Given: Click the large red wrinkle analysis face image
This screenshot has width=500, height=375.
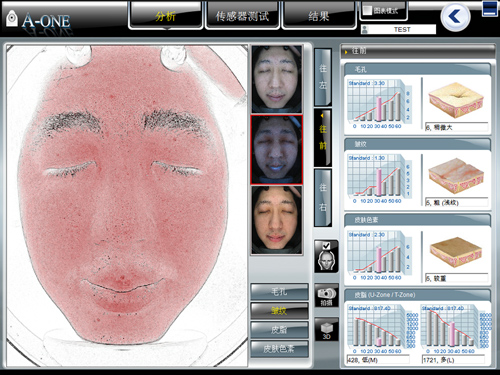Looking at the screenshot, I should (127, 205).
